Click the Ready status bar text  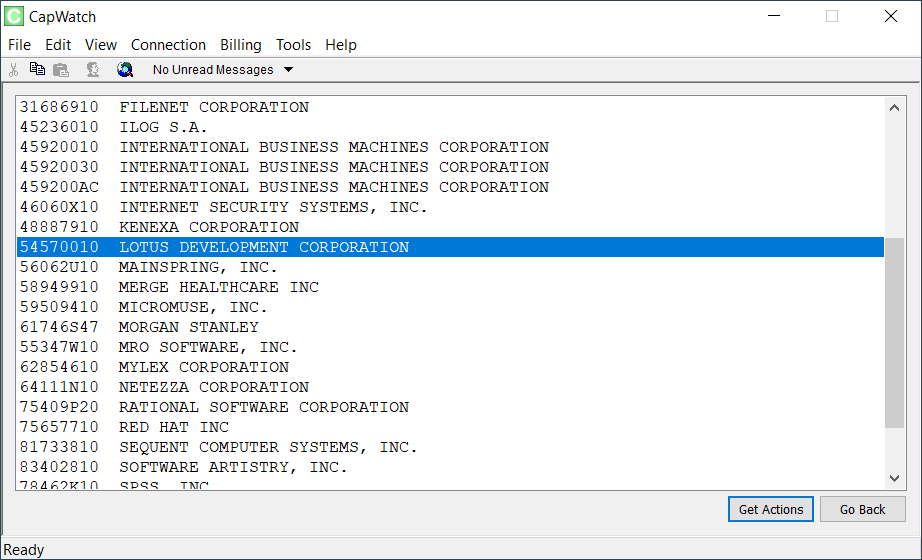point(24,550)
